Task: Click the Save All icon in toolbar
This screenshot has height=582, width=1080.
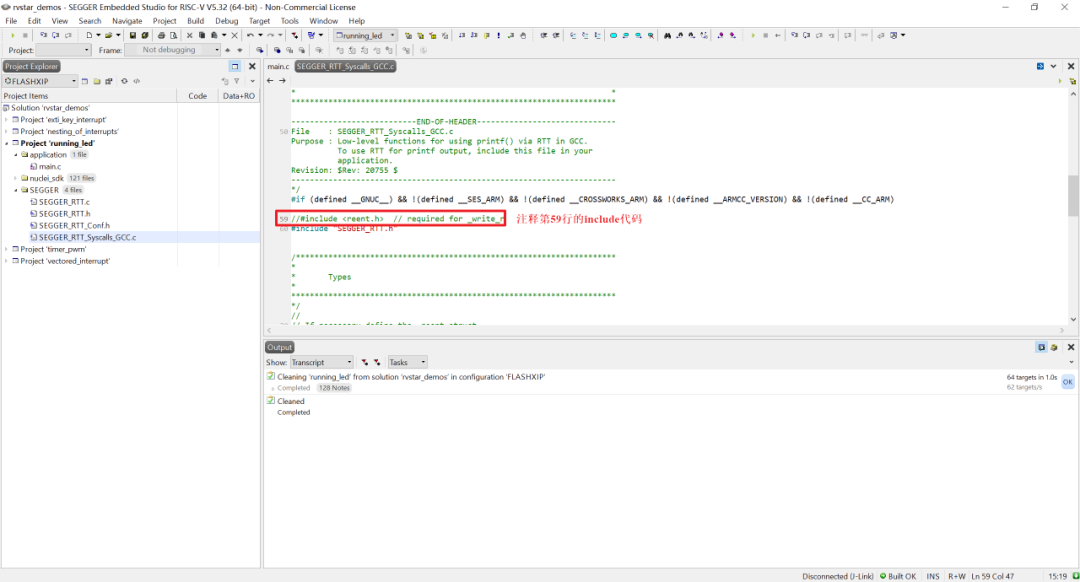Action: 145,35
